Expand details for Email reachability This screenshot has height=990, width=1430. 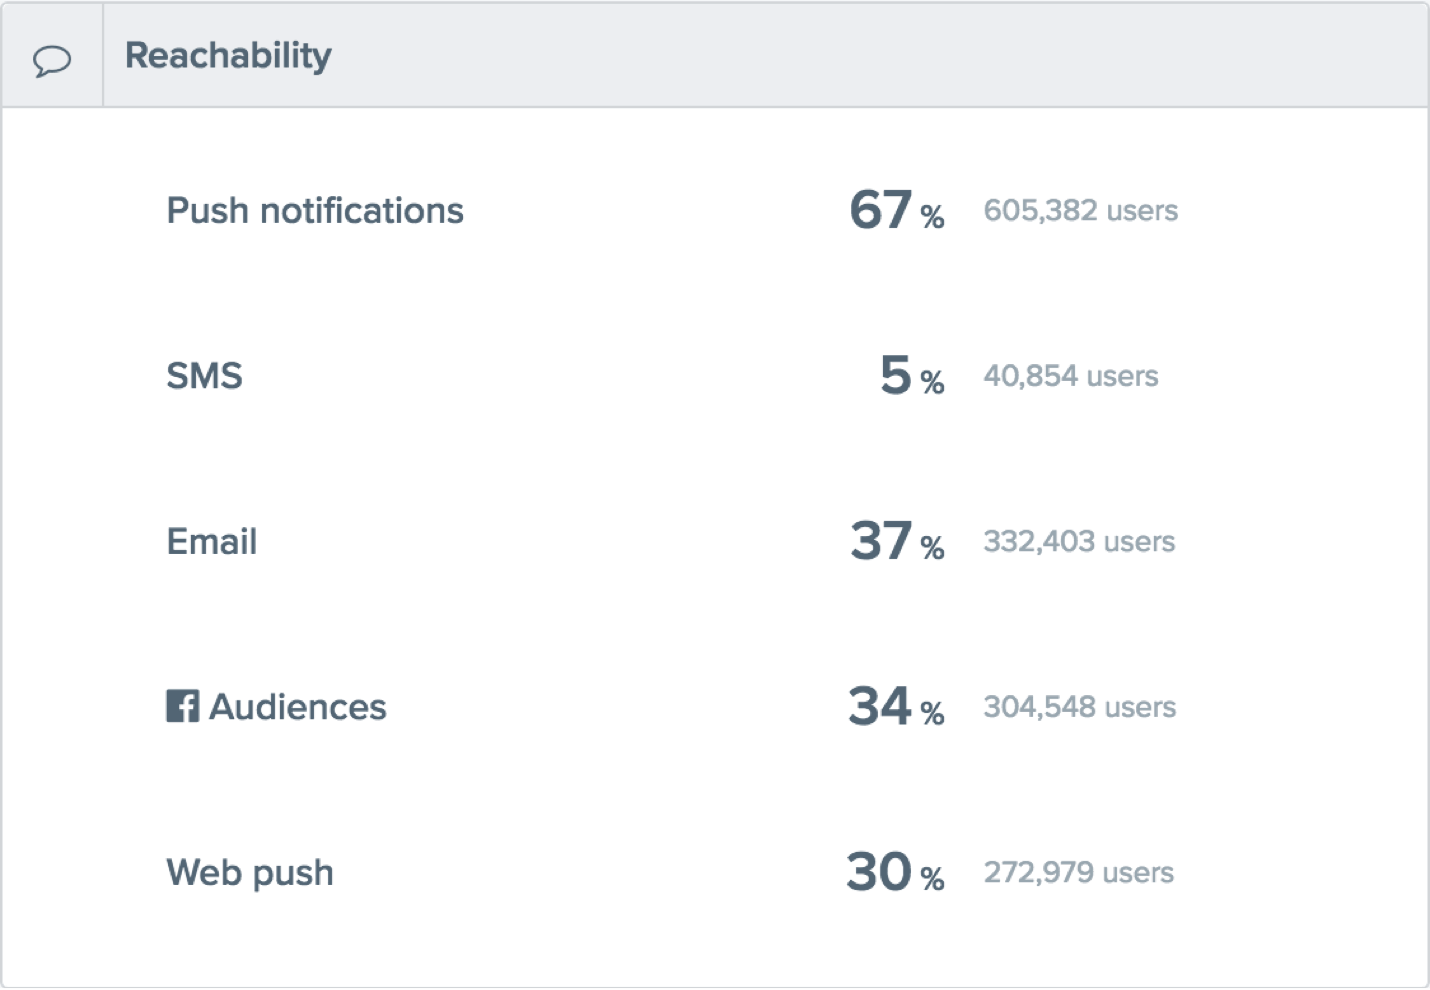211,541
